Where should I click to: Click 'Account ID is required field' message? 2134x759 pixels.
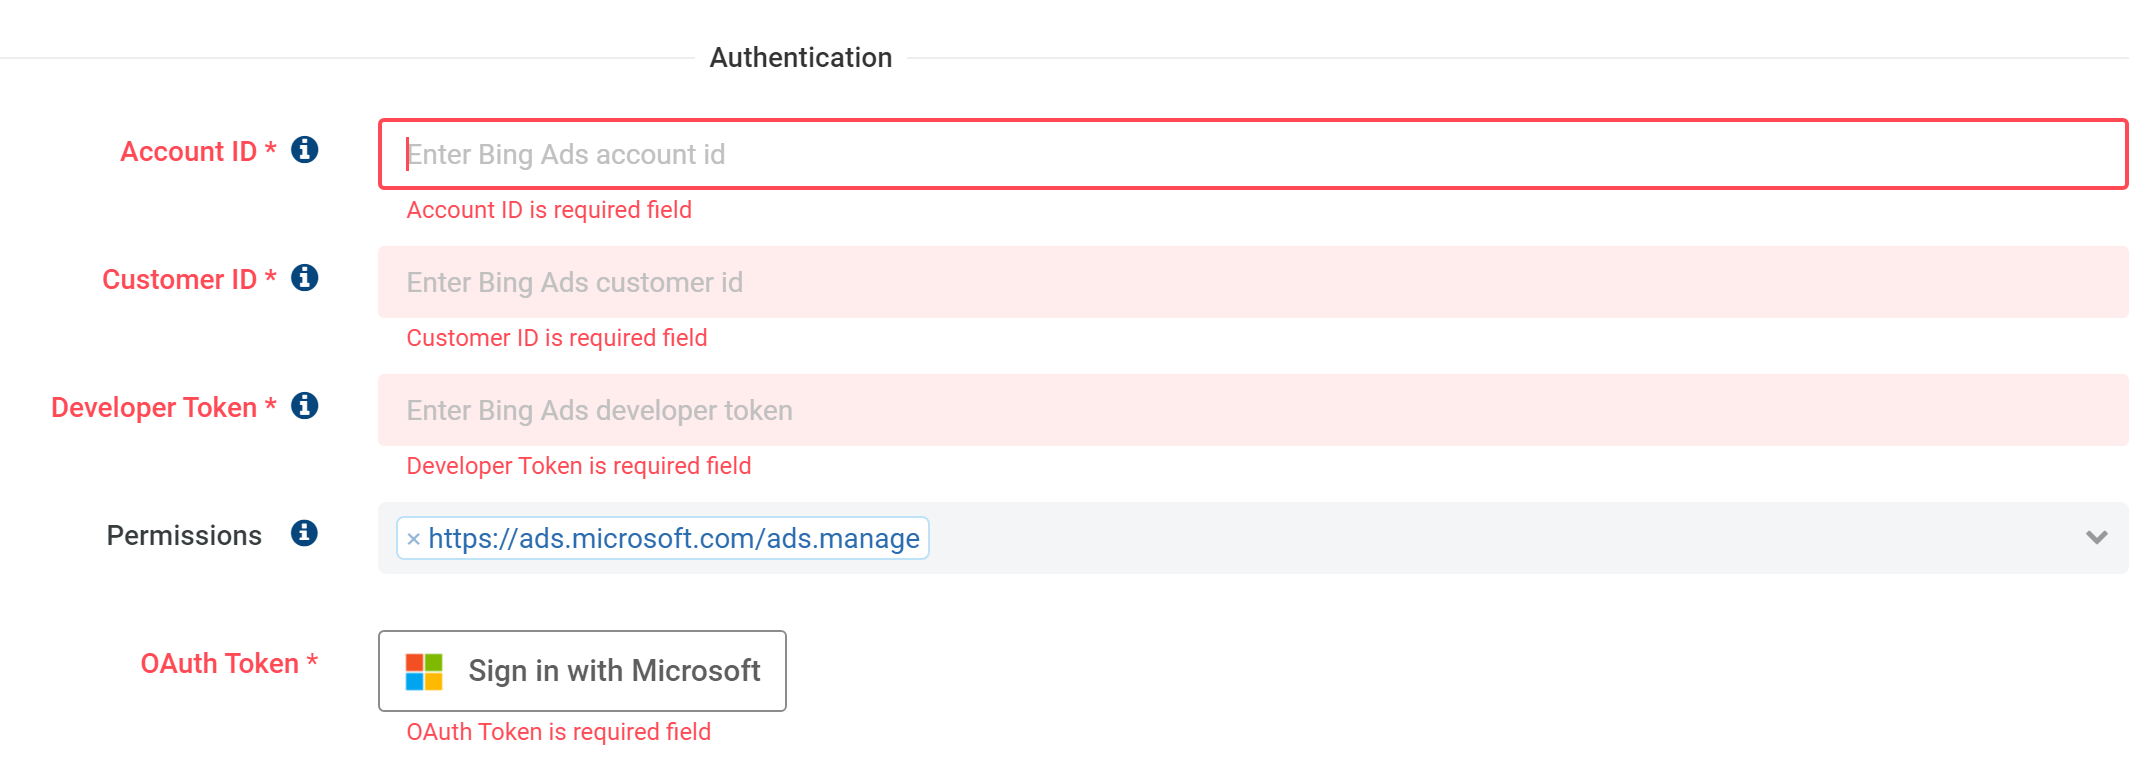click(x=549, y=210)
